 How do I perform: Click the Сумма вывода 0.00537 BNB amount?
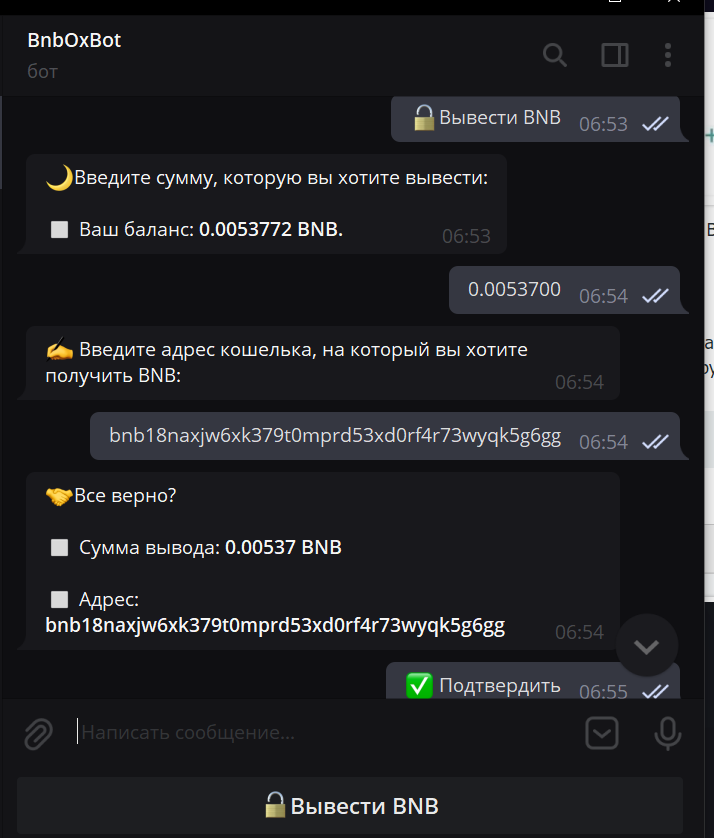283,547
